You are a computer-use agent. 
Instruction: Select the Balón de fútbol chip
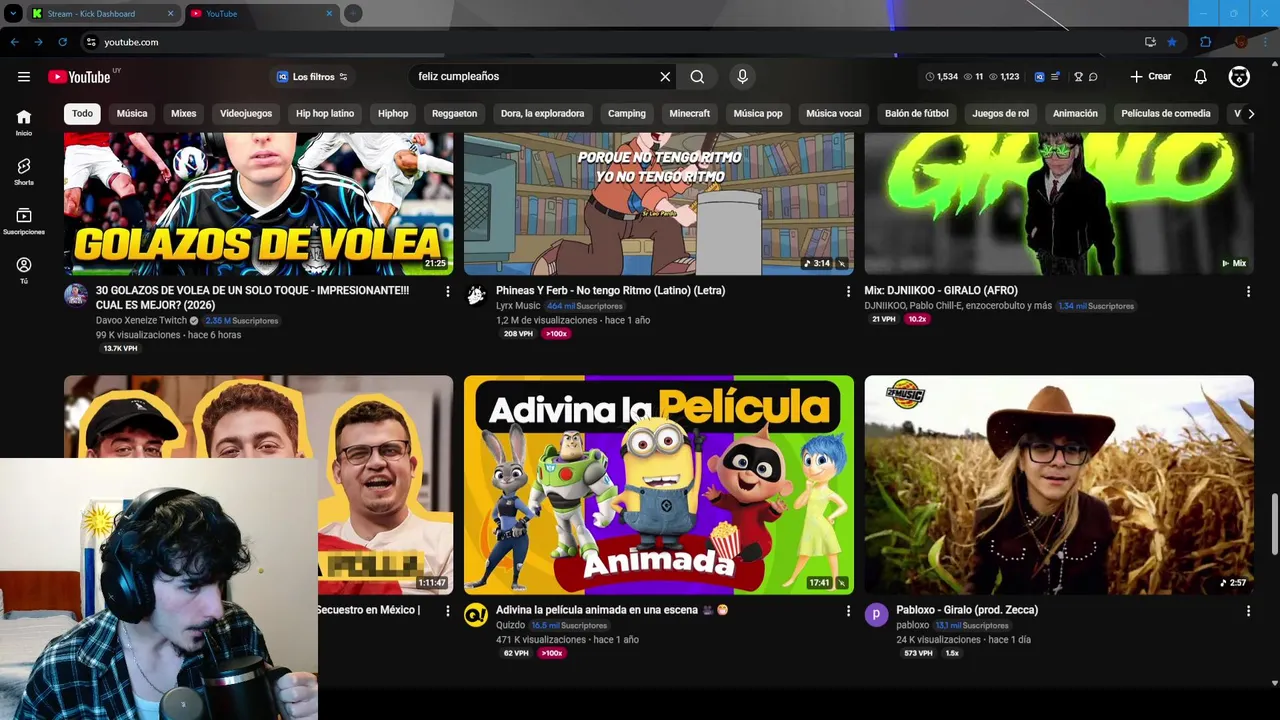(x=916, y=113)
